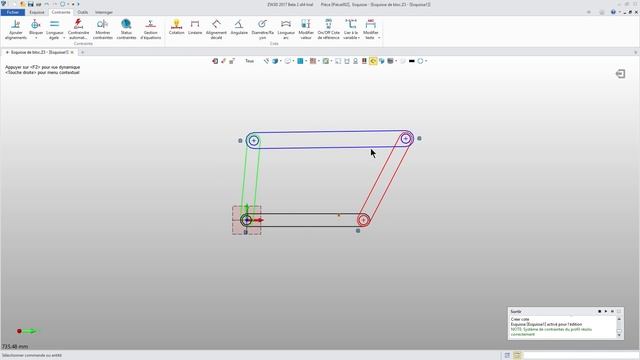Expand the Modifier texte dropdown arrow

(379, 38)
